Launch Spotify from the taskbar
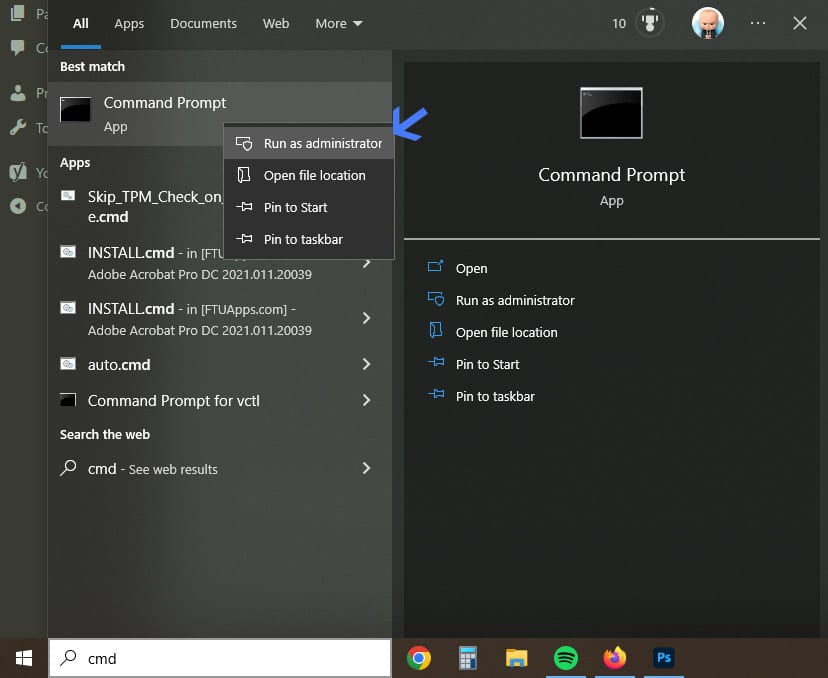828x678 pixels. 566,658
